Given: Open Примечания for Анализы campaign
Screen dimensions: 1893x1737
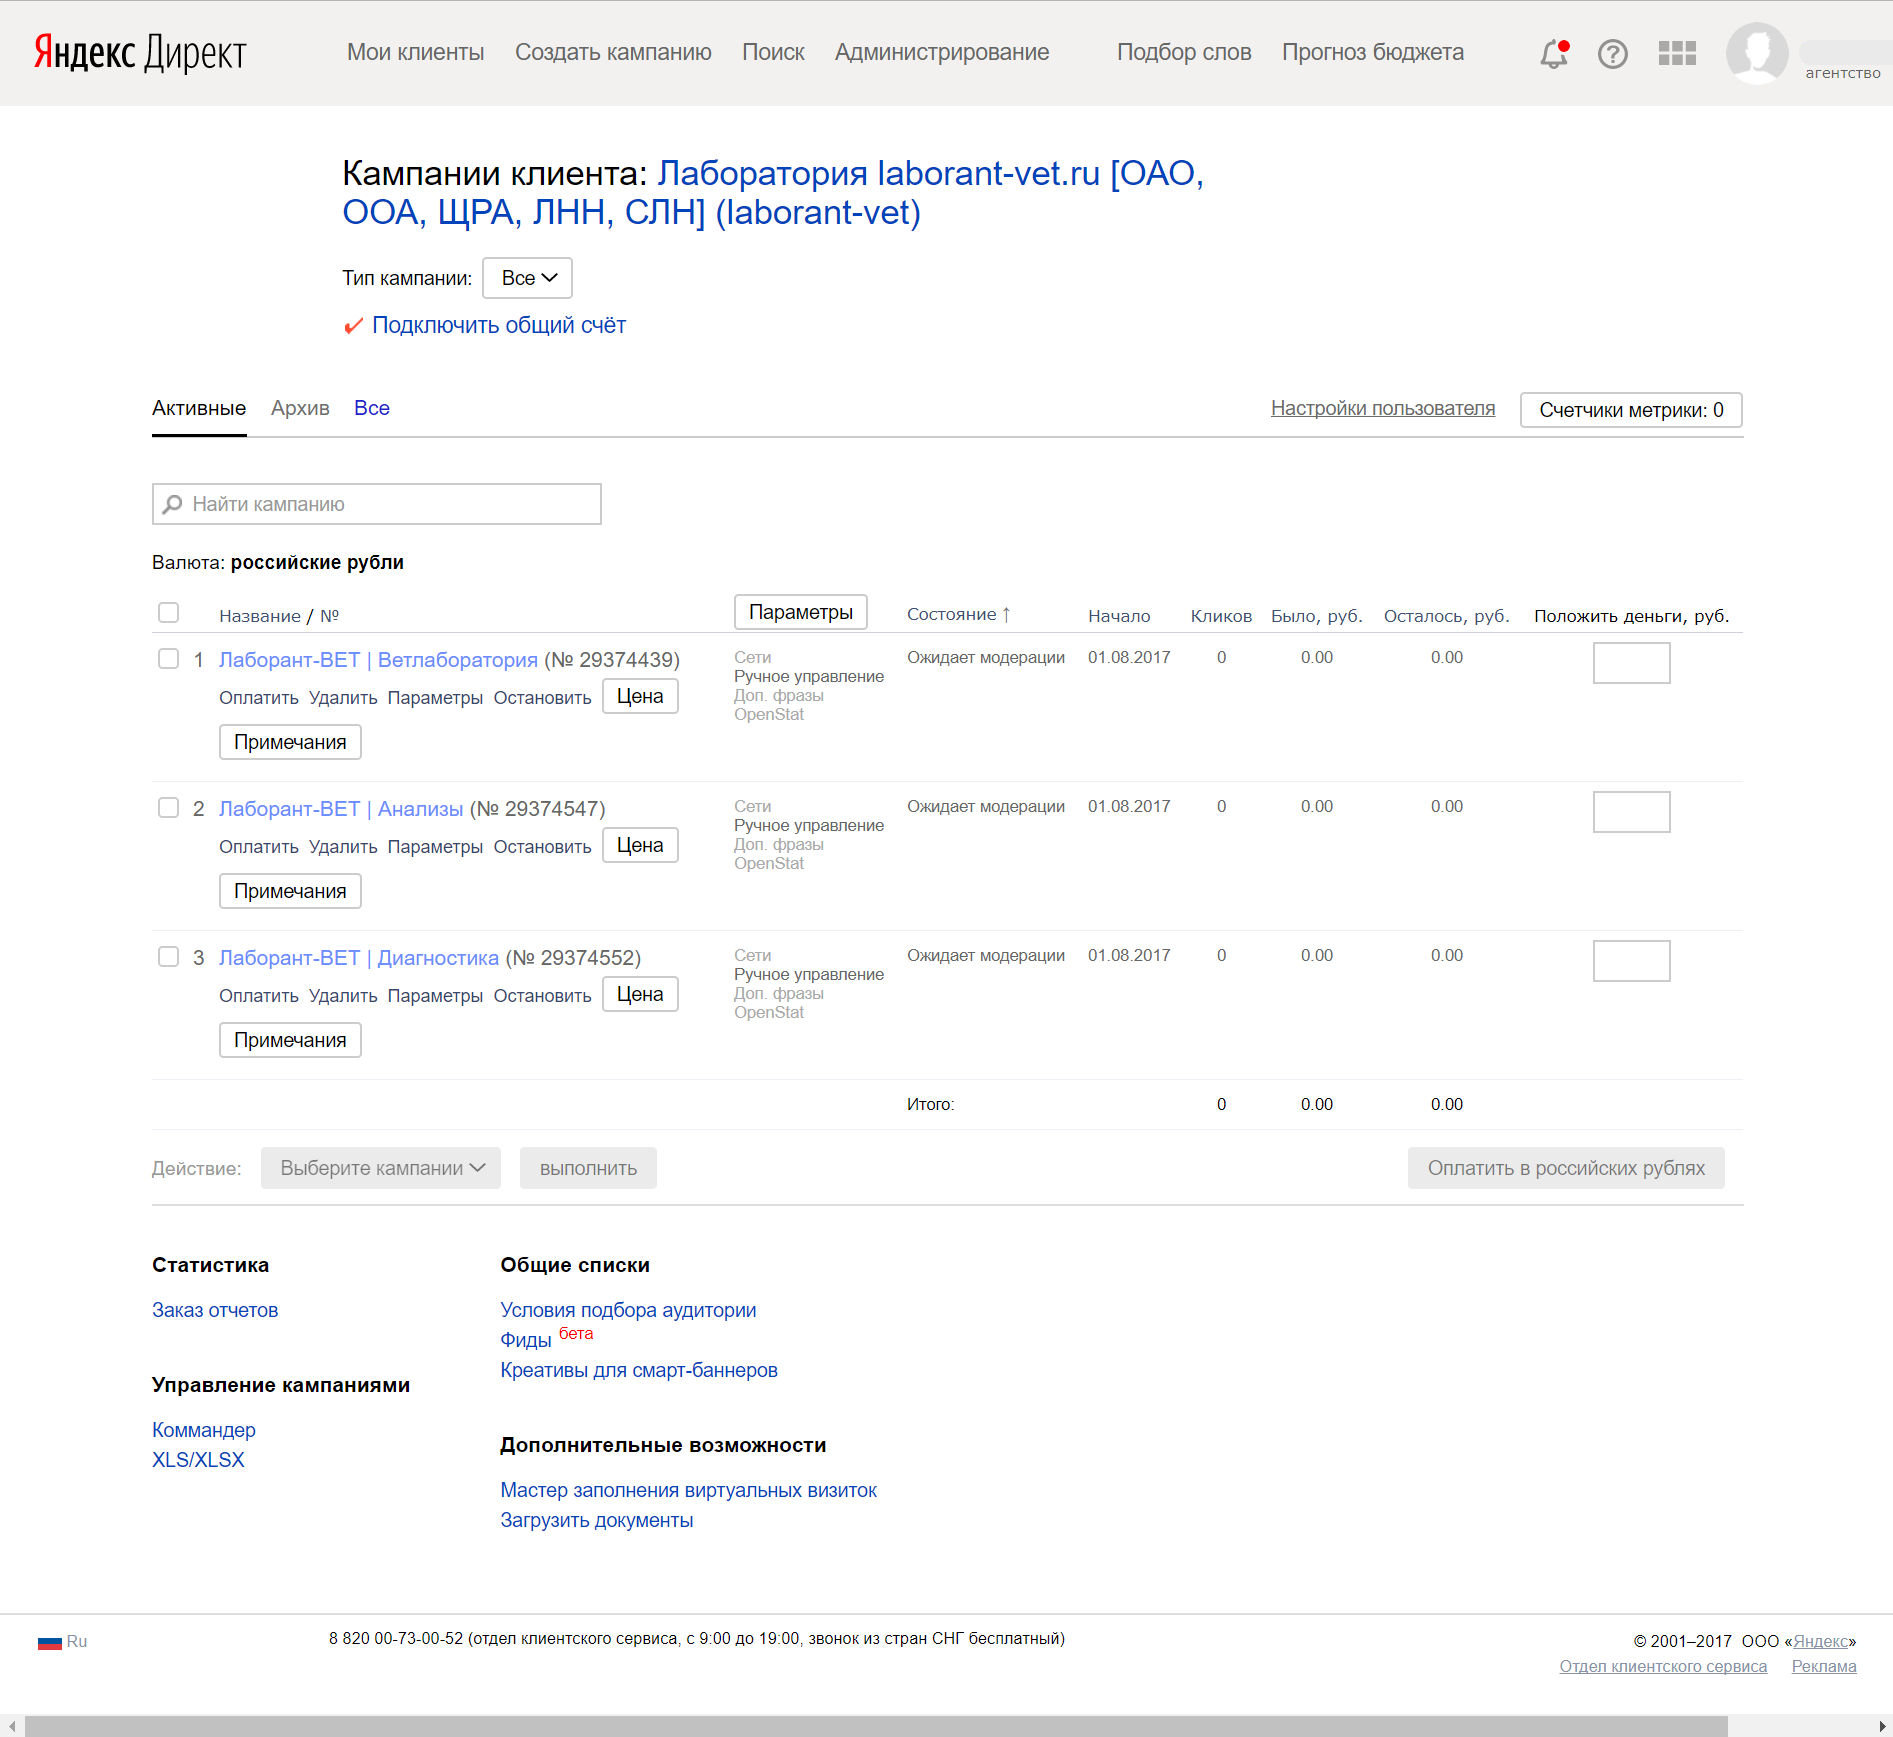Looking at the screenshot, I should click(x=290, y=891).
